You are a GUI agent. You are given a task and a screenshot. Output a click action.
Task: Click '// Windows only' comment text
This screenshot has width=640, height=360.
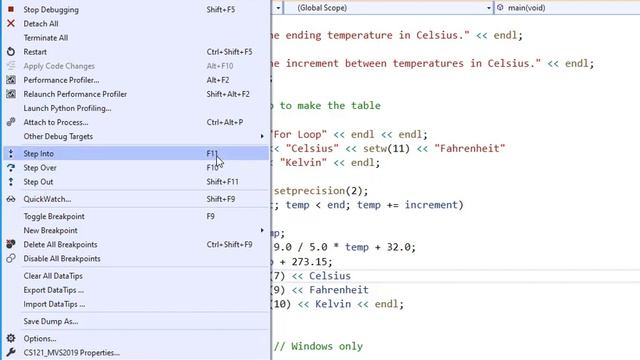318,346
